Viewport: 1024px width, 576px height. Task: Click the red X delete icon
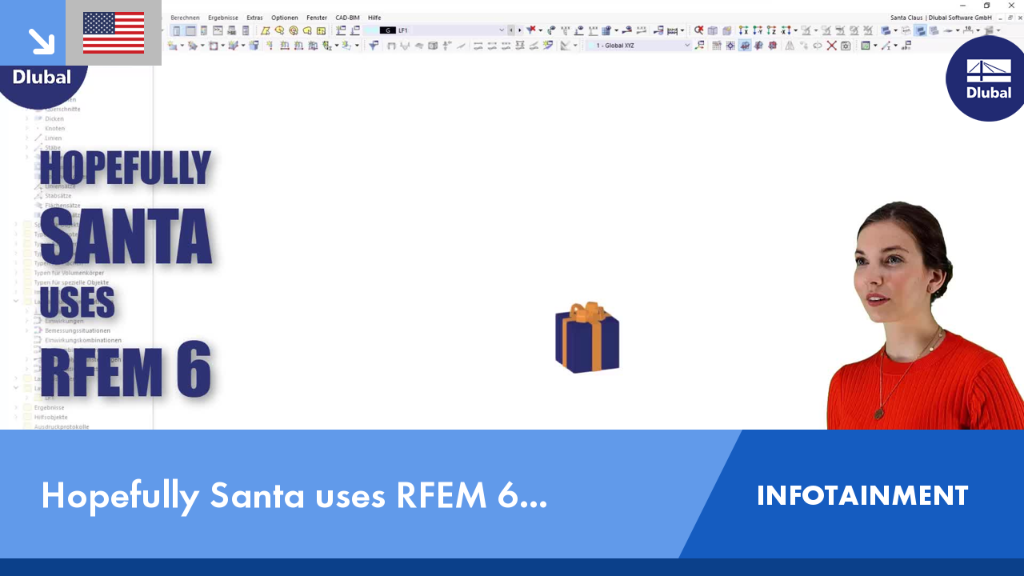click(x=831, y=46)
